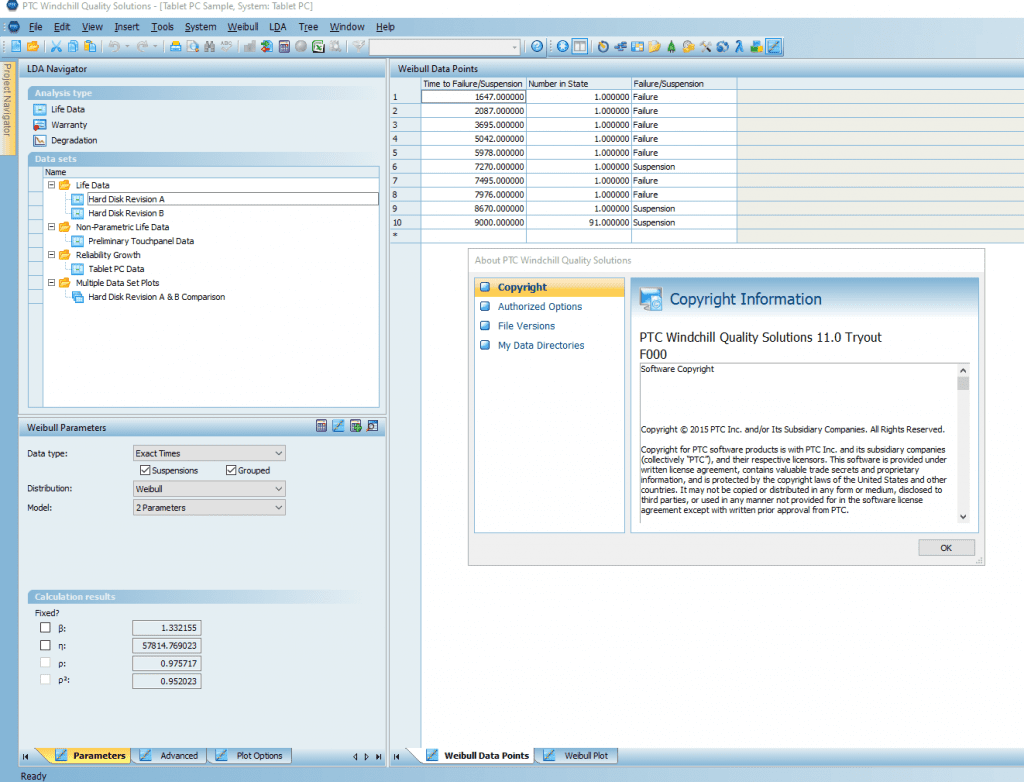Click the Cut scissors icon in toolbar
1024x782 pixels.
(57, 46)
